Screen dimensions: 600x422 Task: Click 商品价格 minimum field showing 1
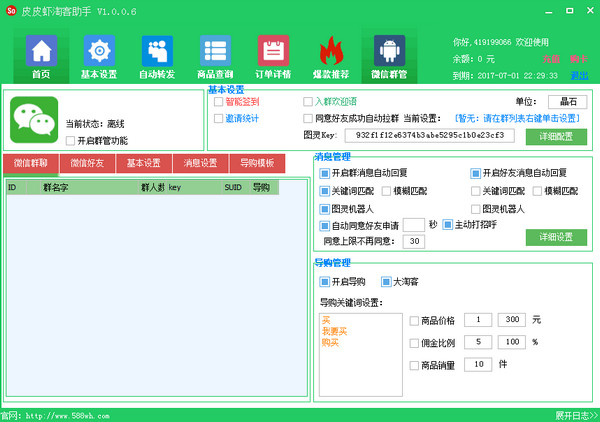pos(478,320)
